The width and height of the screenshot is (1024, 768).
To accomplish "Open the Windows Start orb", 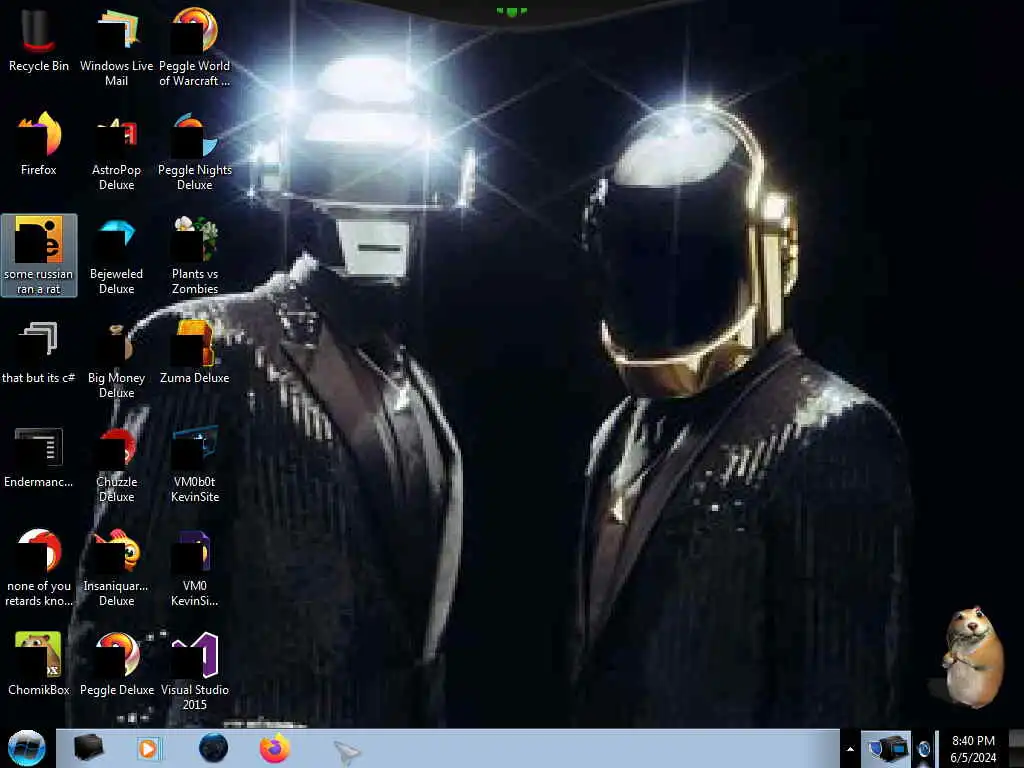I will pos(26,748).
